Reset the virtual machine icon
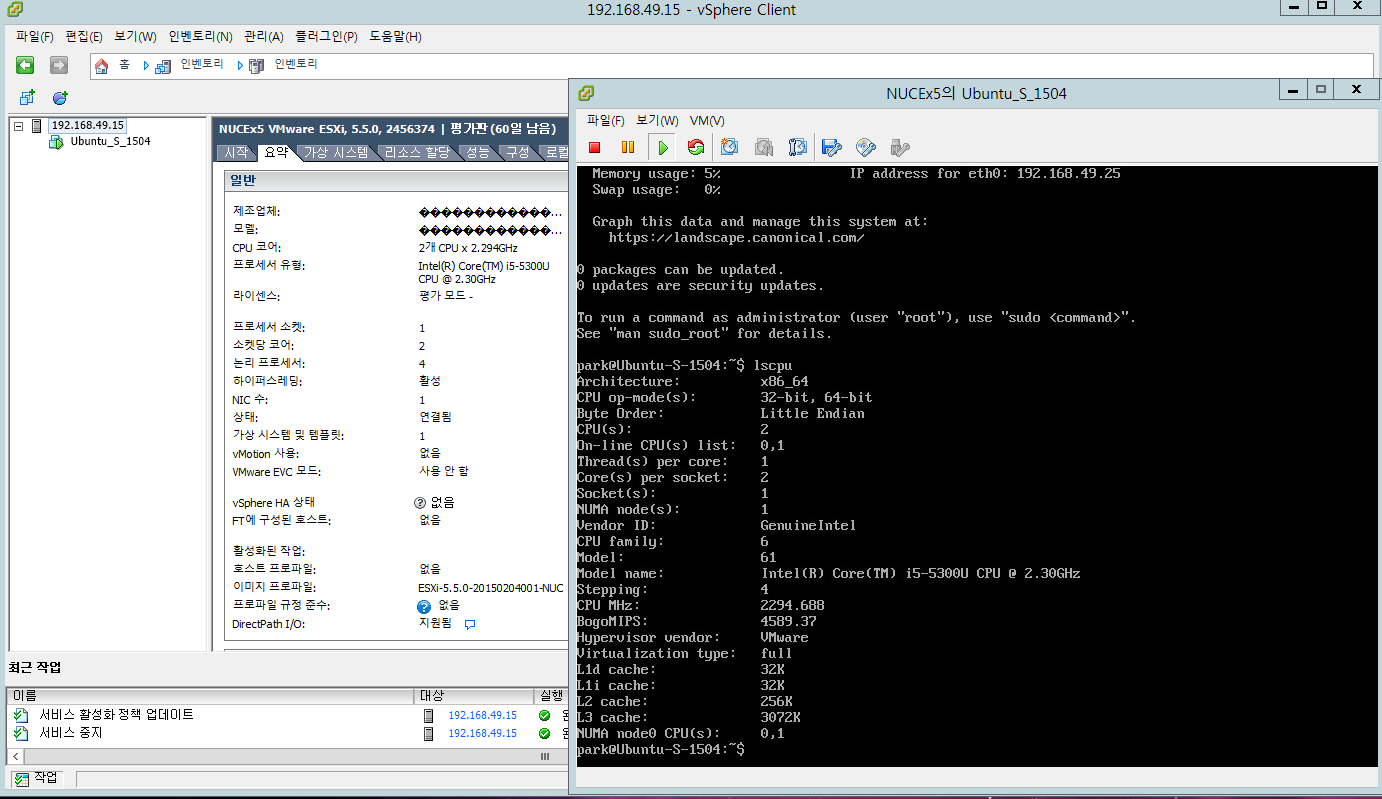The width and height of the screenshot is (1382, 799). [x=695, y=147]
